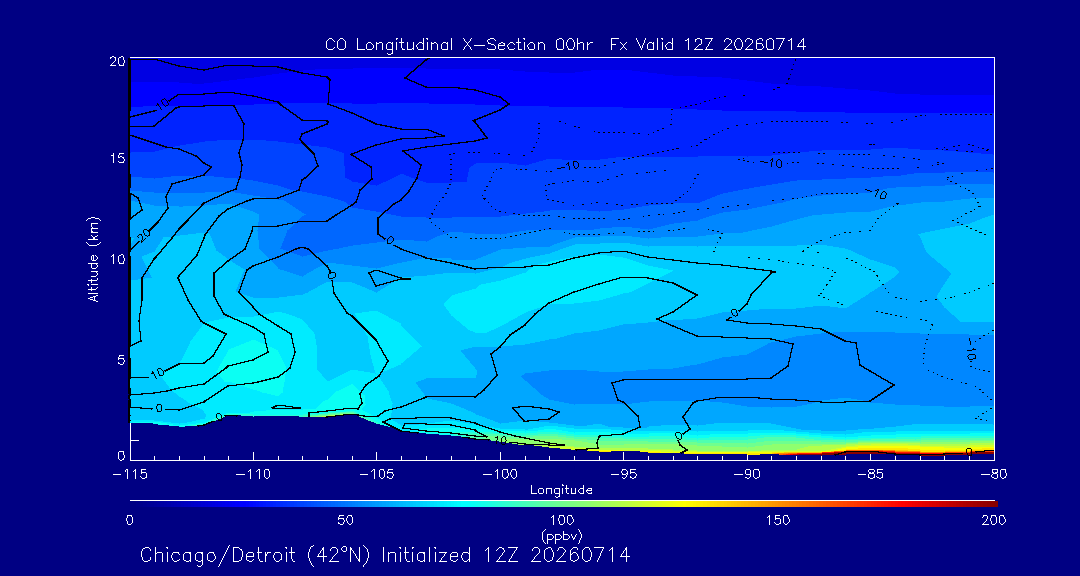Click the -80 longitude tick label
Screen dimensions: 1080x576
(994, 475)
